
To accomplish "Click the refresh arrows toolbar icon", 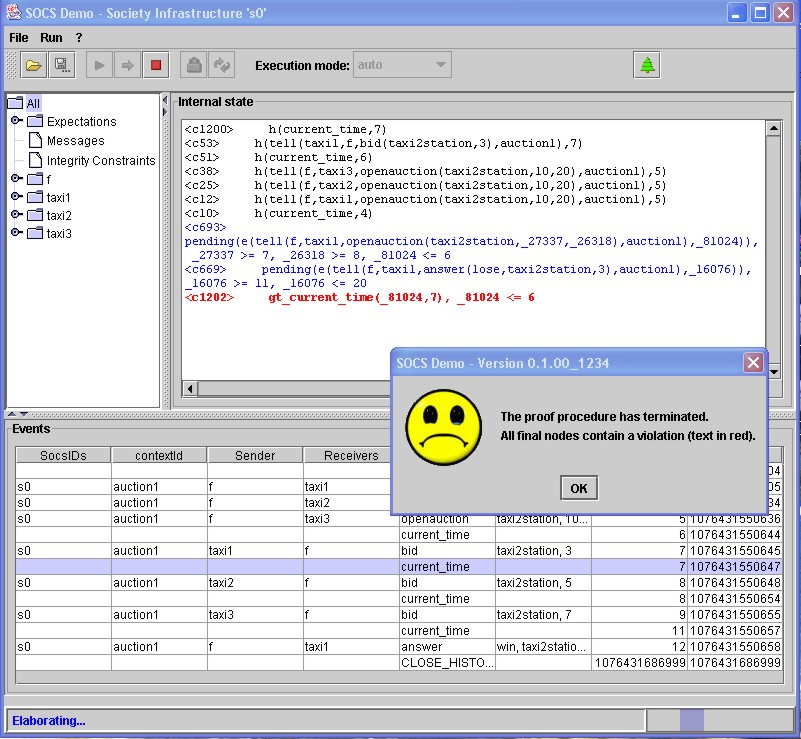I will [x=222, y=66].
